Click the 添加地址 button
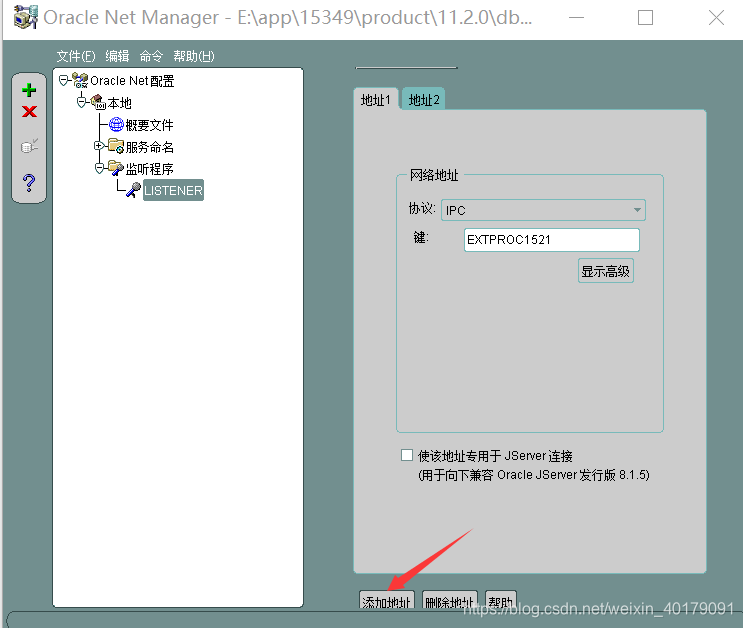 click(x=386, y=600)
